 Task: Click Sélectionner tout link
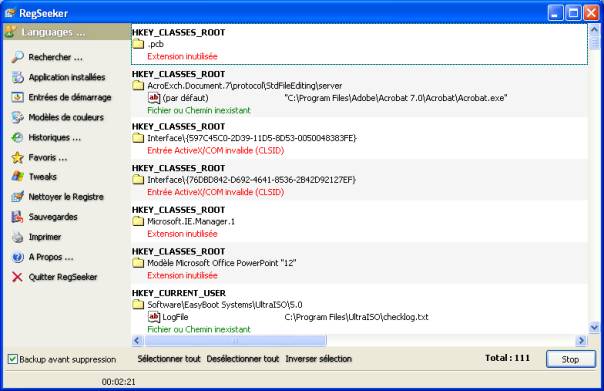(x=169, y=359)
